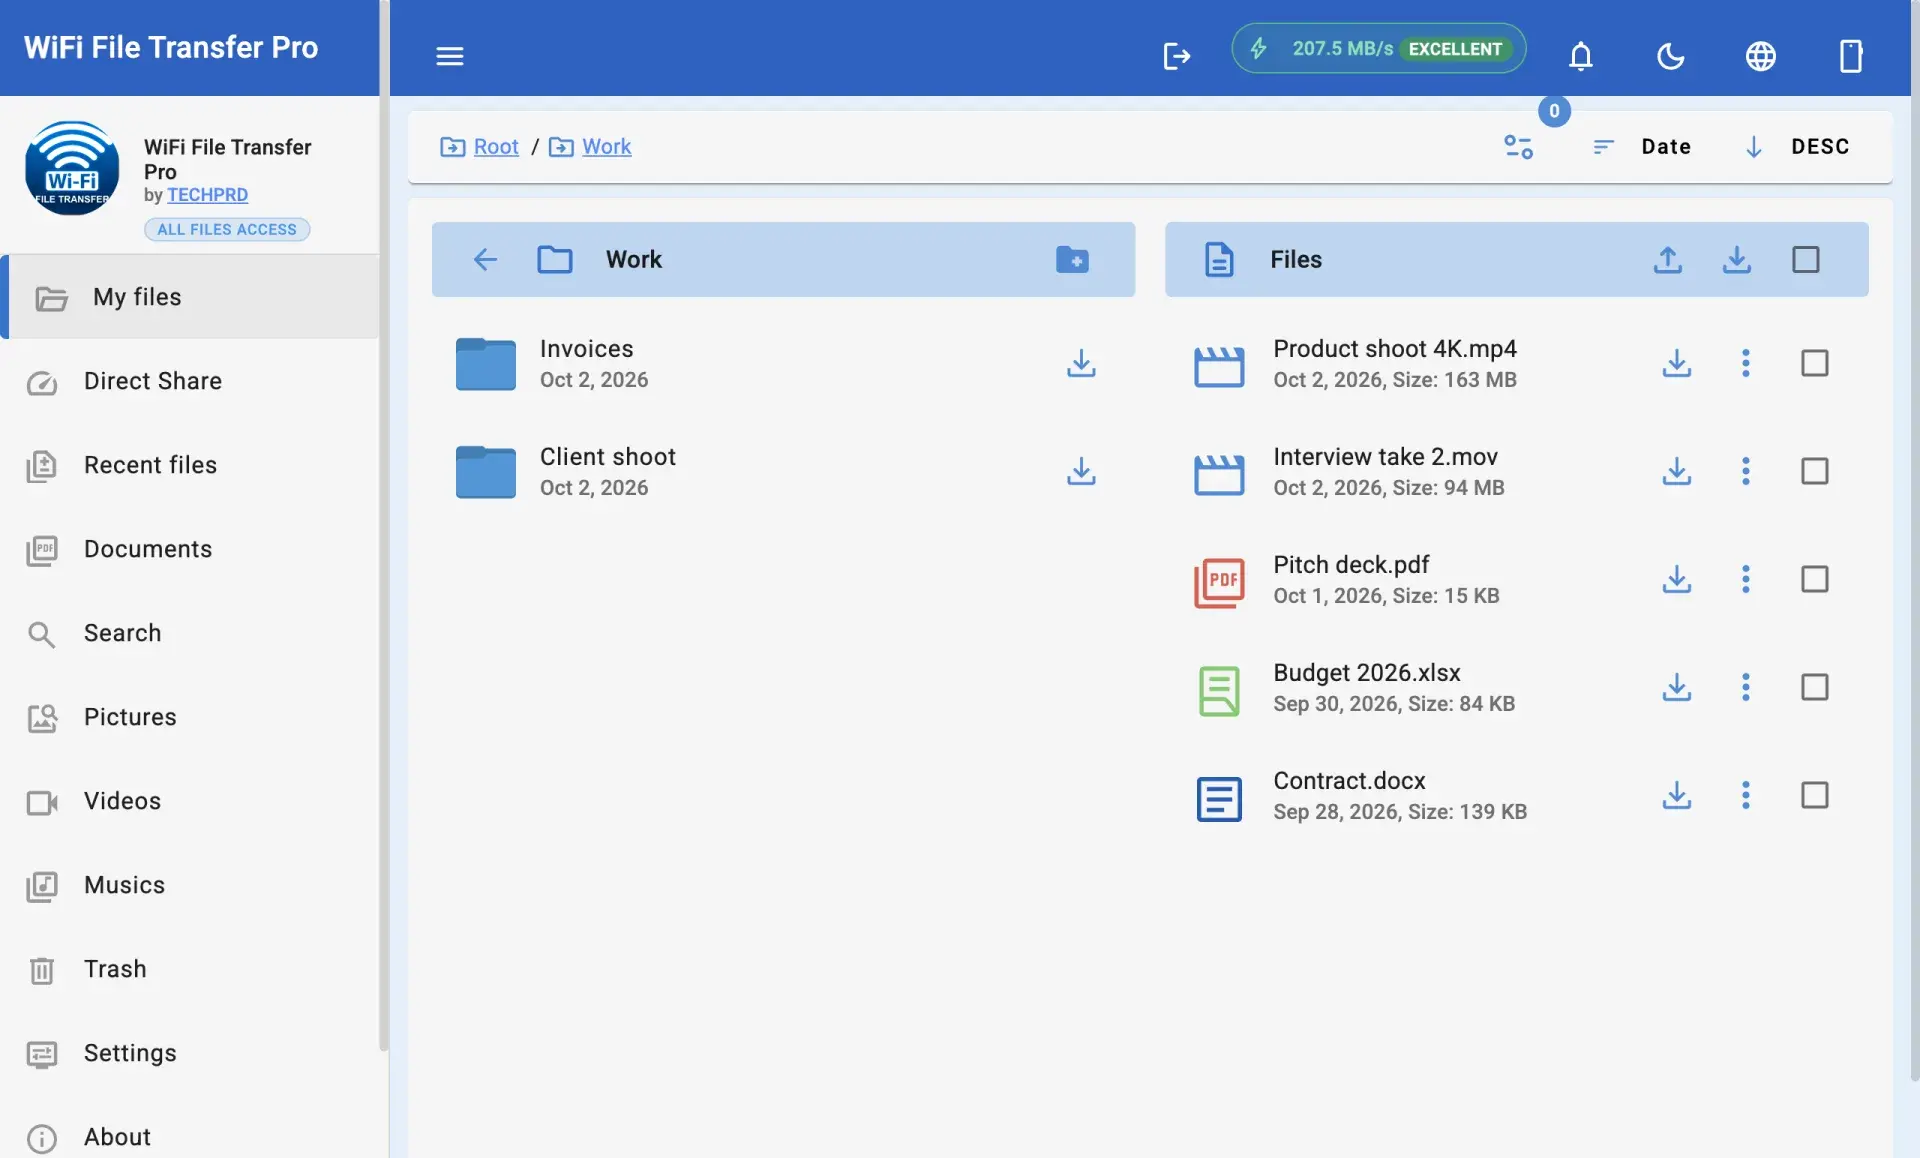Viewport: 1920px width, 1158px height.
Task: Click Root breadcrumb link
Action: tap(496, 147)
